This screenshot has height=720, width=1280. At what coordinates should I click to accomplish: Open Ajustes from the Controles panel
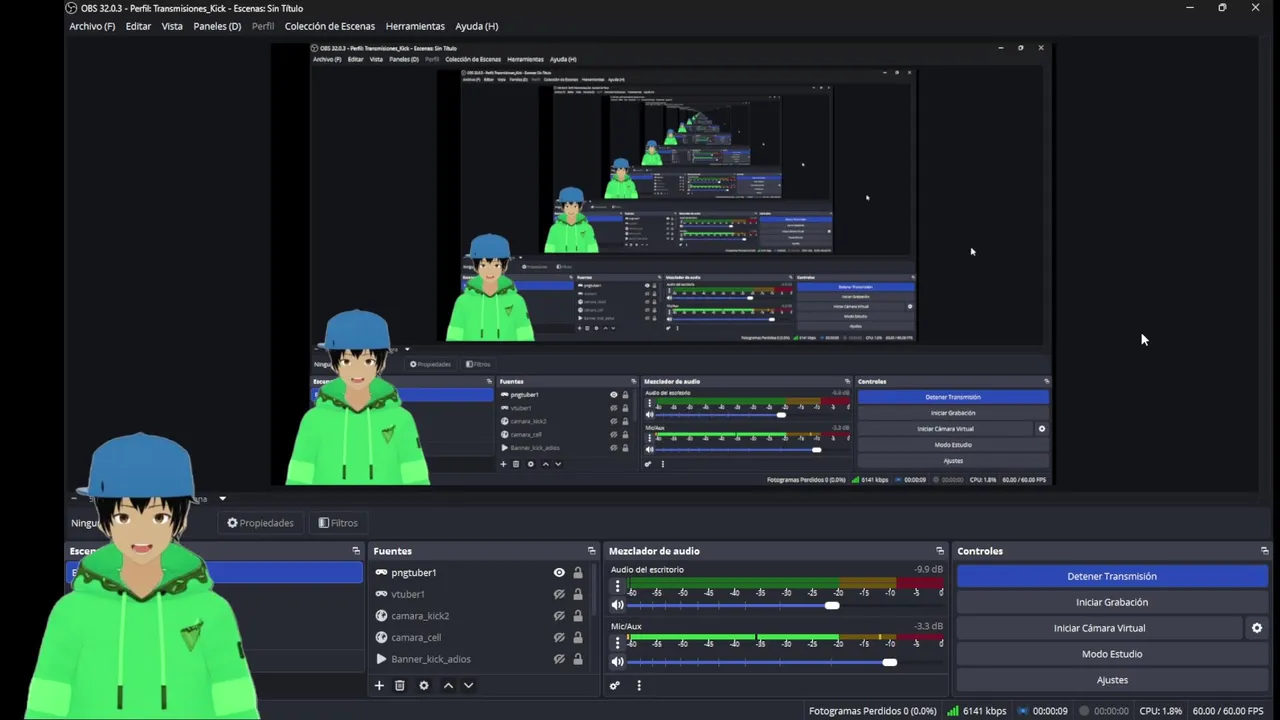click(1112, 680)
